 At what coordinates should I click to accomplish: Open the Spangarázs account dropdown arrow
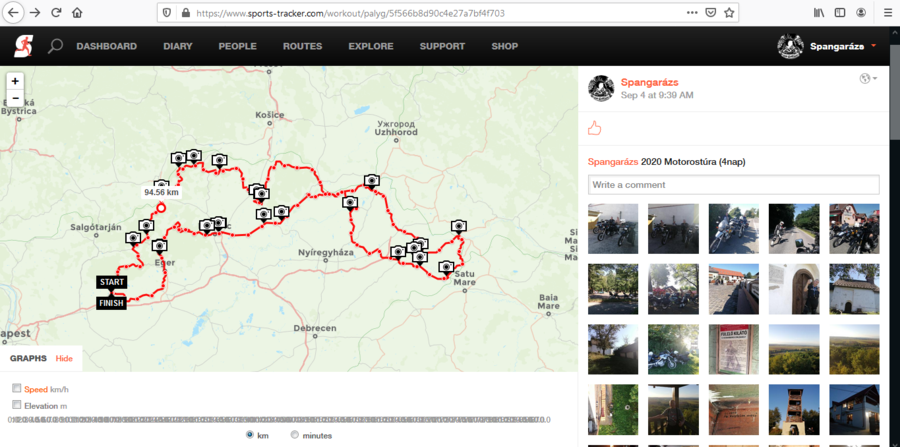point(874,46)
